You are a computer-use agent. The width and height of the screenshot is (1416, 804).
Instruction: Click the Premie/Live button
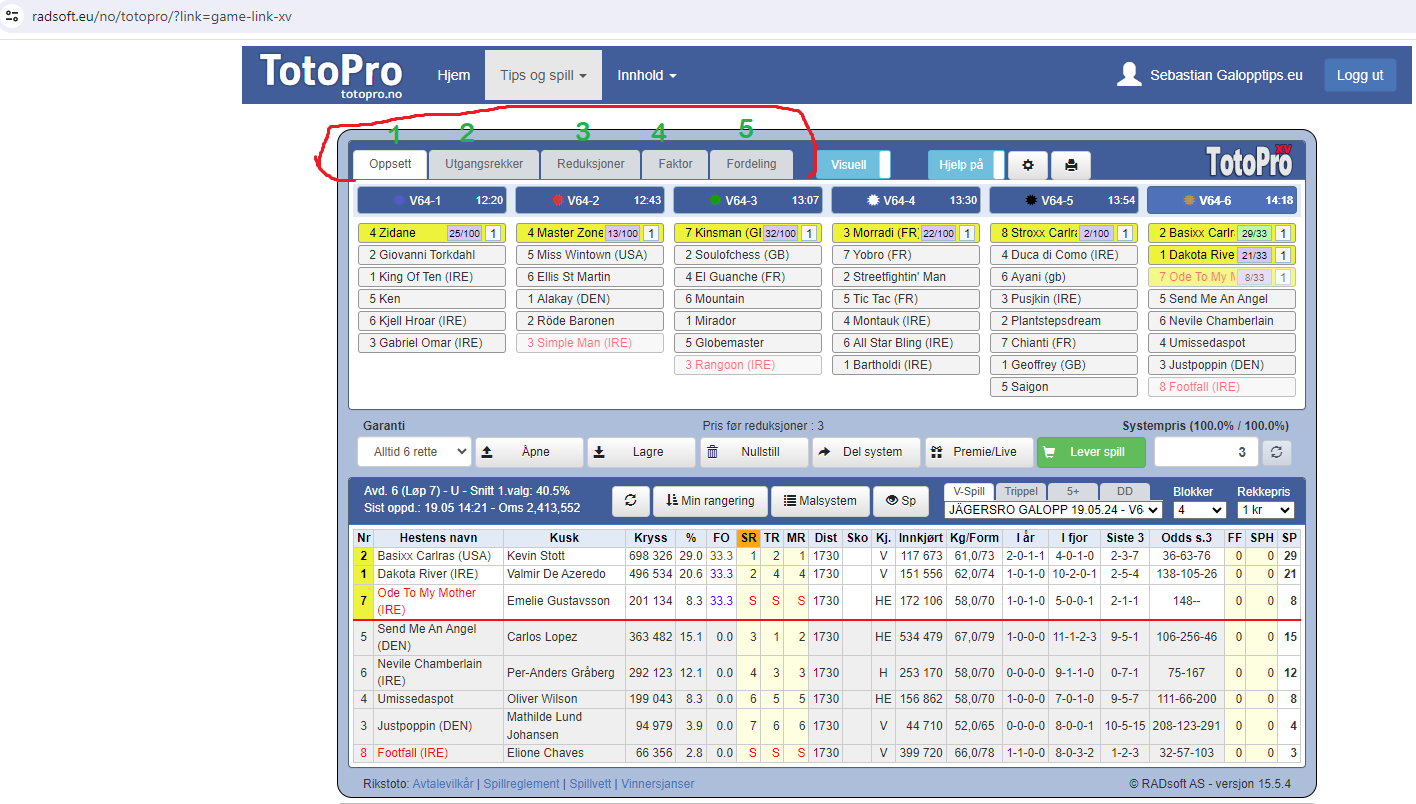click(978, 452)
